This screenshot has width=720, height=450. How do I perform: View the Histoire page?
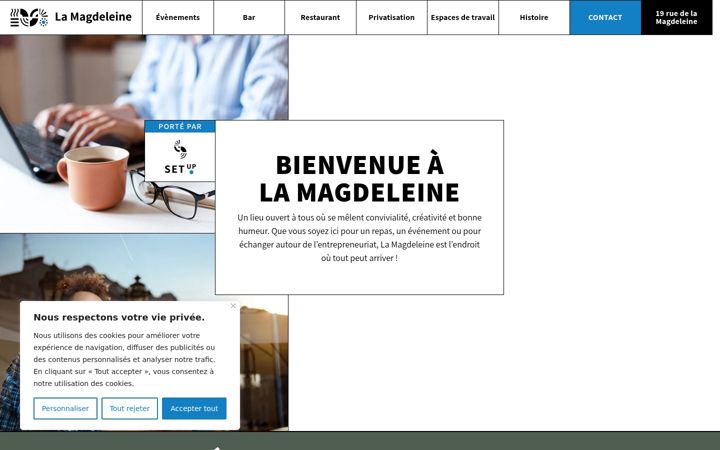point(534,17)
